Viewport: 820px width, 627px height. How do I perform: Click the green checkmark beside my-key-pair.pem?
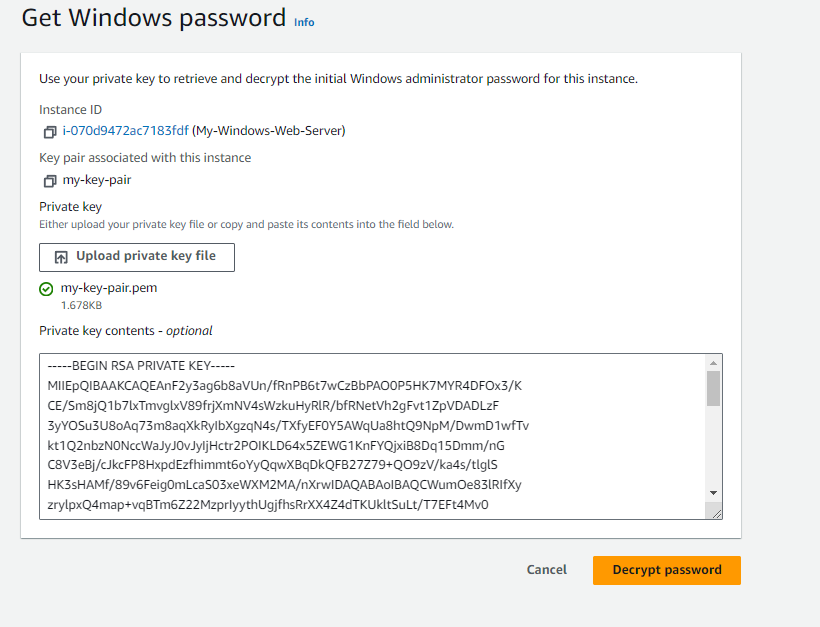coord(46,288)
